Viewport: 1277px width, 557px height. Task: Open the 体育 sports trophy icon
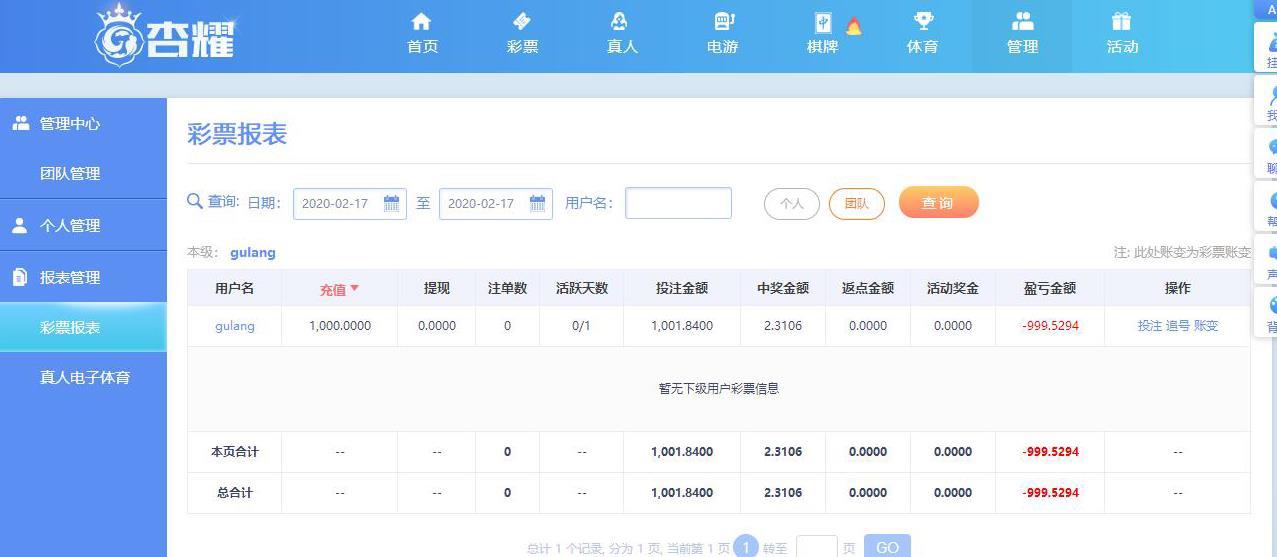[923, 21]
